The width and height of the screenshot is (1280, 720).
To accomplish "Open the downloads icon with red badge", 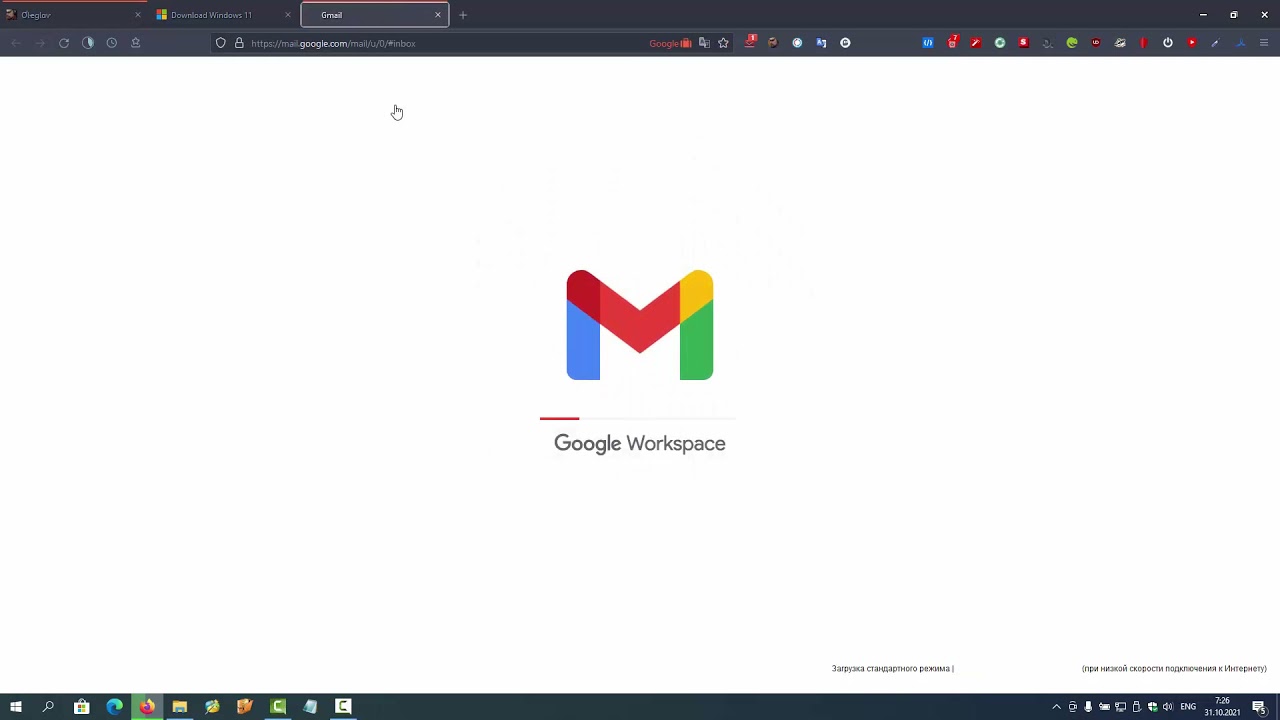I will pos(750,42).
